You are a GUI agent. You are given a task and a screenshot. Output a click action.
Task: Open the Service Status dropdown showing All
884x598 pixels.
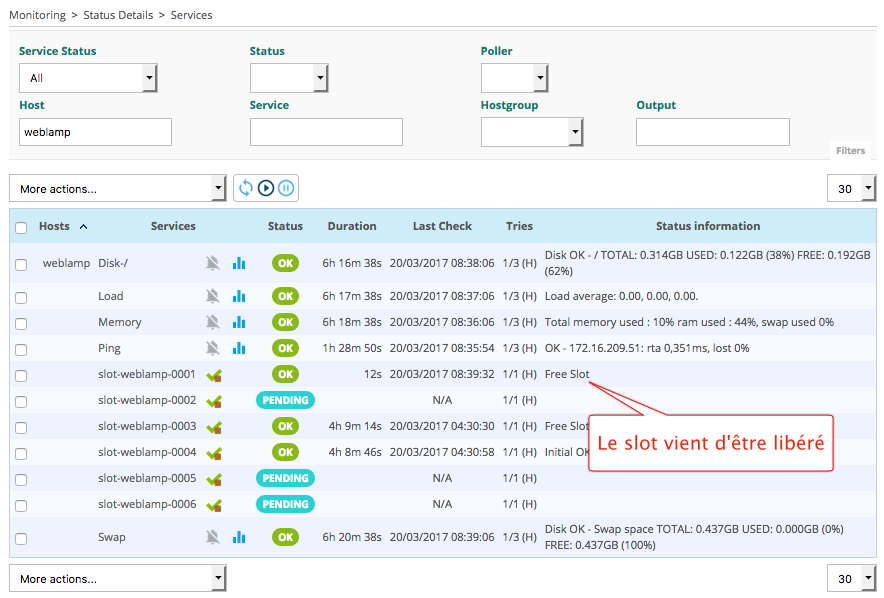pos(88,78)
